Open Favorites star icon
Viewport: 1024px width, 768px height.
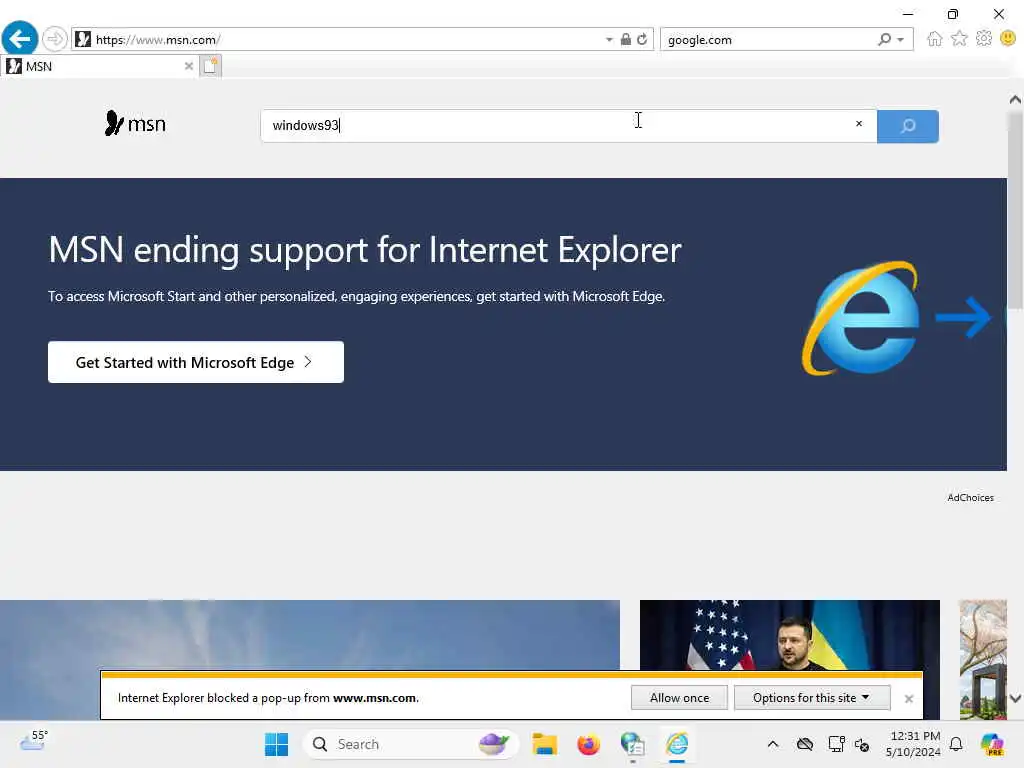pos(959,39)
